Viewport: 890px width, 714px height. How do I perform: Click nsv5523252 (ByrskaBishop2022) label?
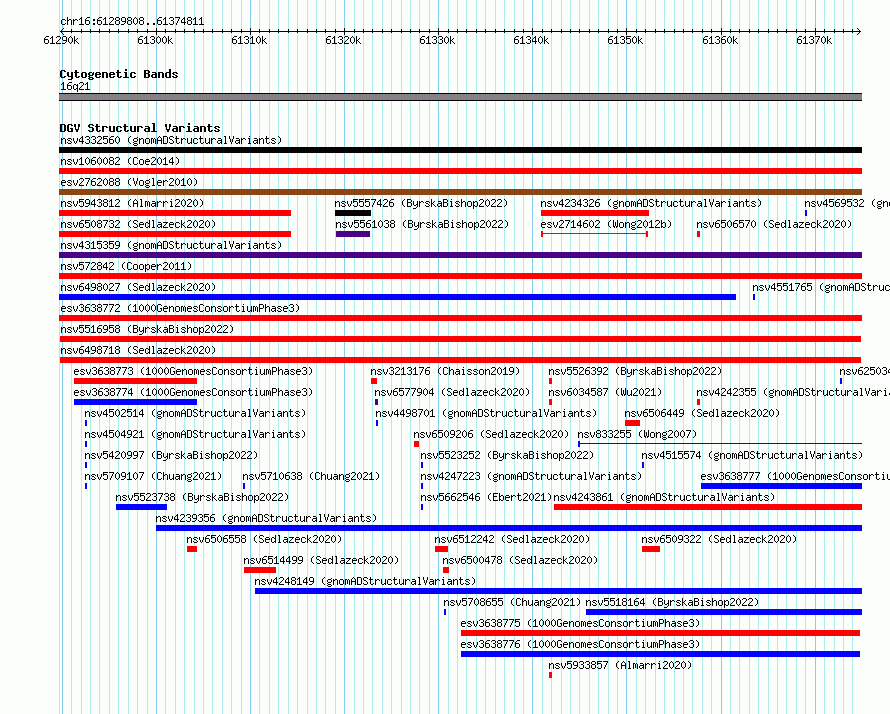(x=507, y=455)
